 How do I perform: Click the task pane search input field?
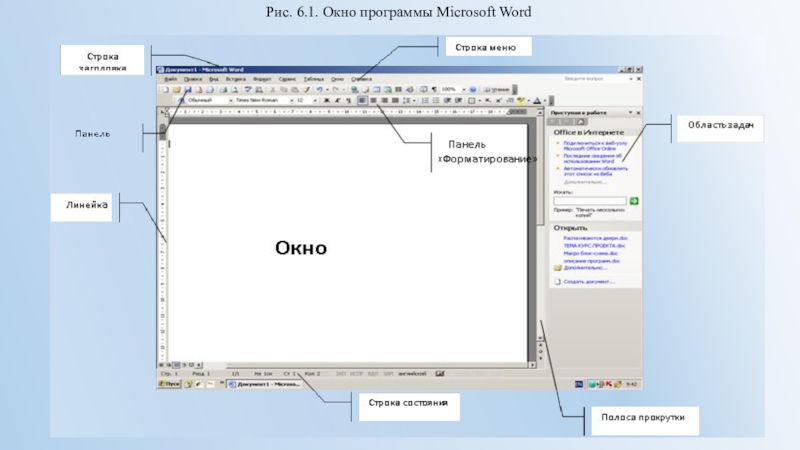click(590, 201)
